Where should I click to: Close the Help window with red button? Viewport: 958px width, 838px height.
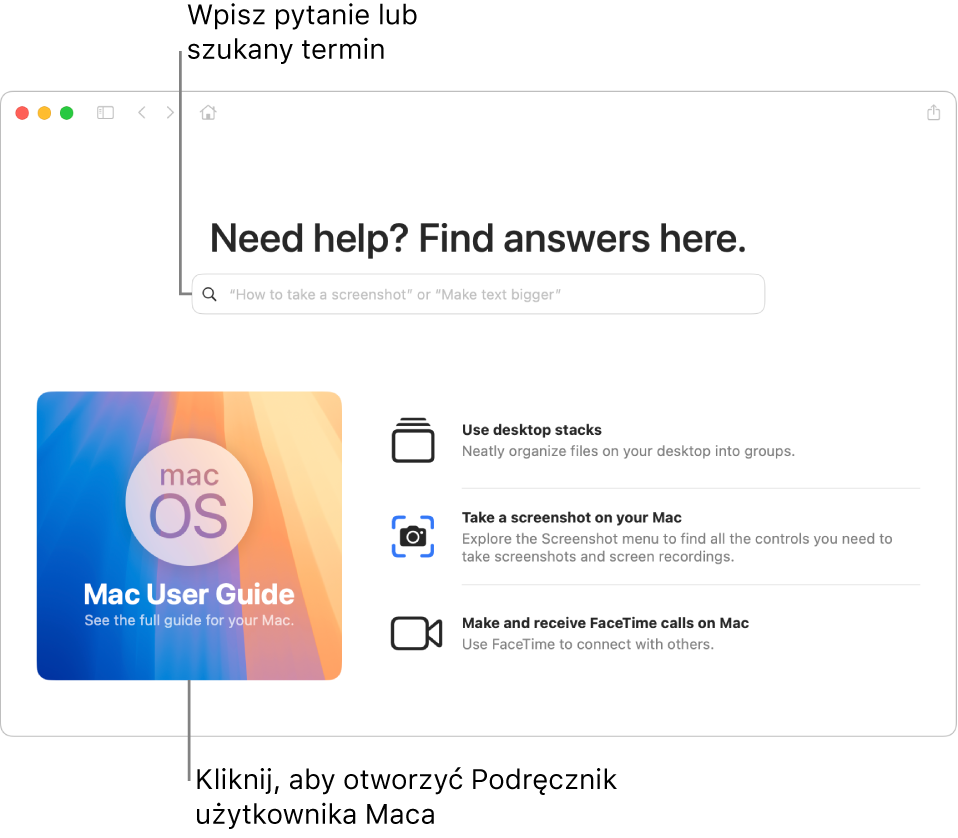pos(22,113)
